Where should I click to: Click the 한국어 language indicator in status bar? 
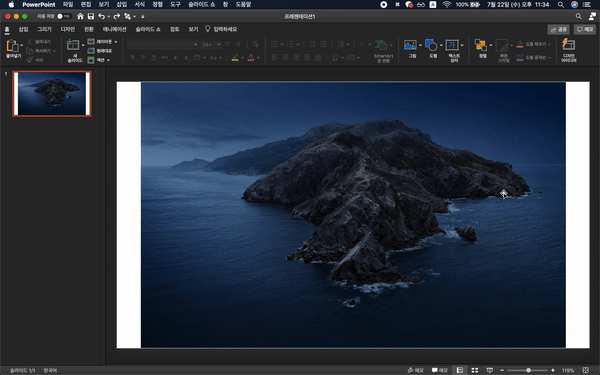[x=50, y=370]
